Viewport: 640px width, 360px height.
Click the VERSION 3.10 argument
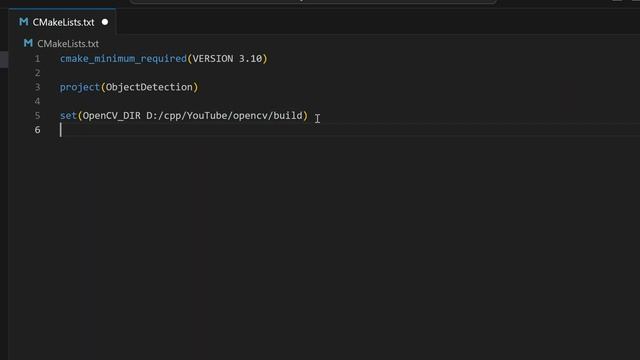[227, 59]
